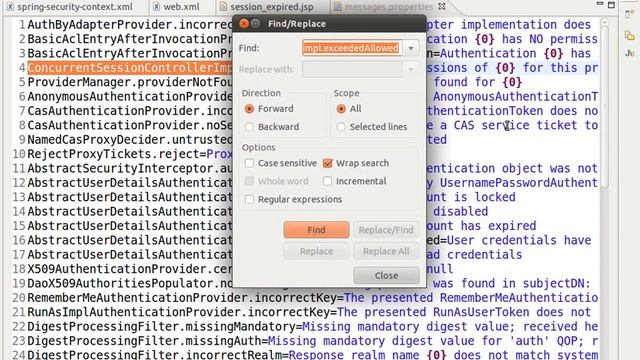Select the messages.properties tab
Viewport: 640px width, 360px height.
pyautogui.click(x=389, y=7)
